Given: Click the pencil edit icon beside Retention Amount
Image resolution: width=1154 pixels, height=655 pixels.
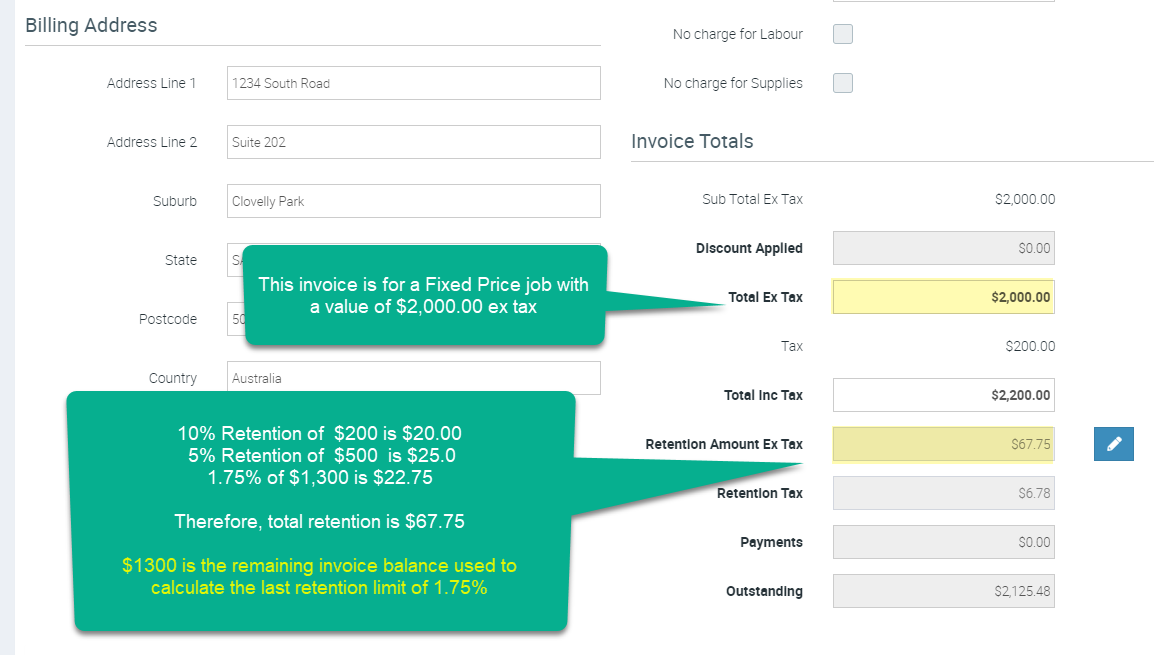Looking at the screenshot, I should point(1113,444).
